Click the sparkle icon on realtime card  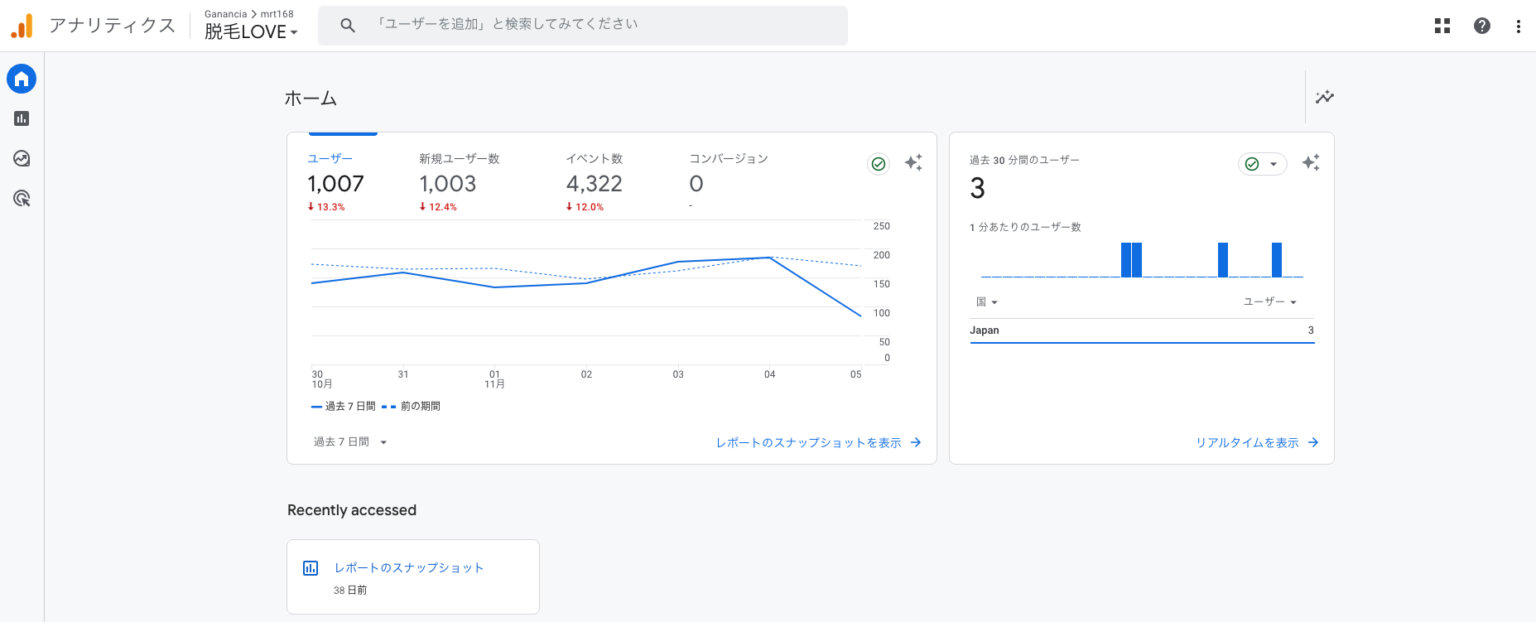point(1311,163)
